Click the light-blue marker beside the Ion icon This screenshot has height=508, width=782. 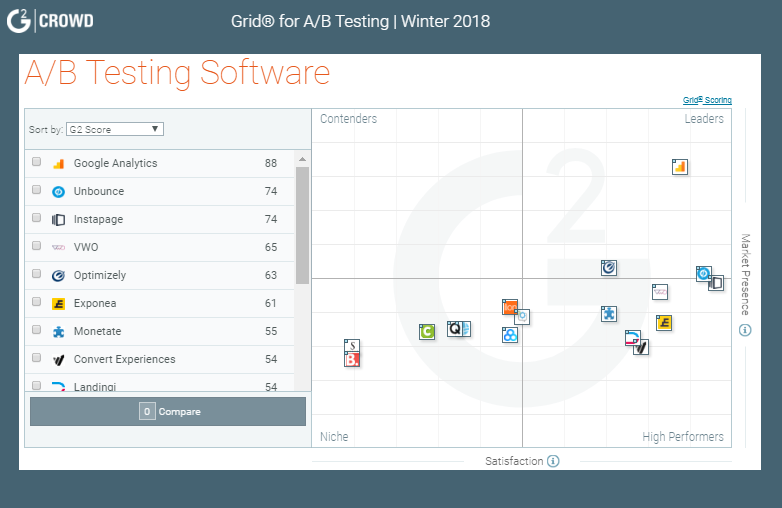(522, 316)
